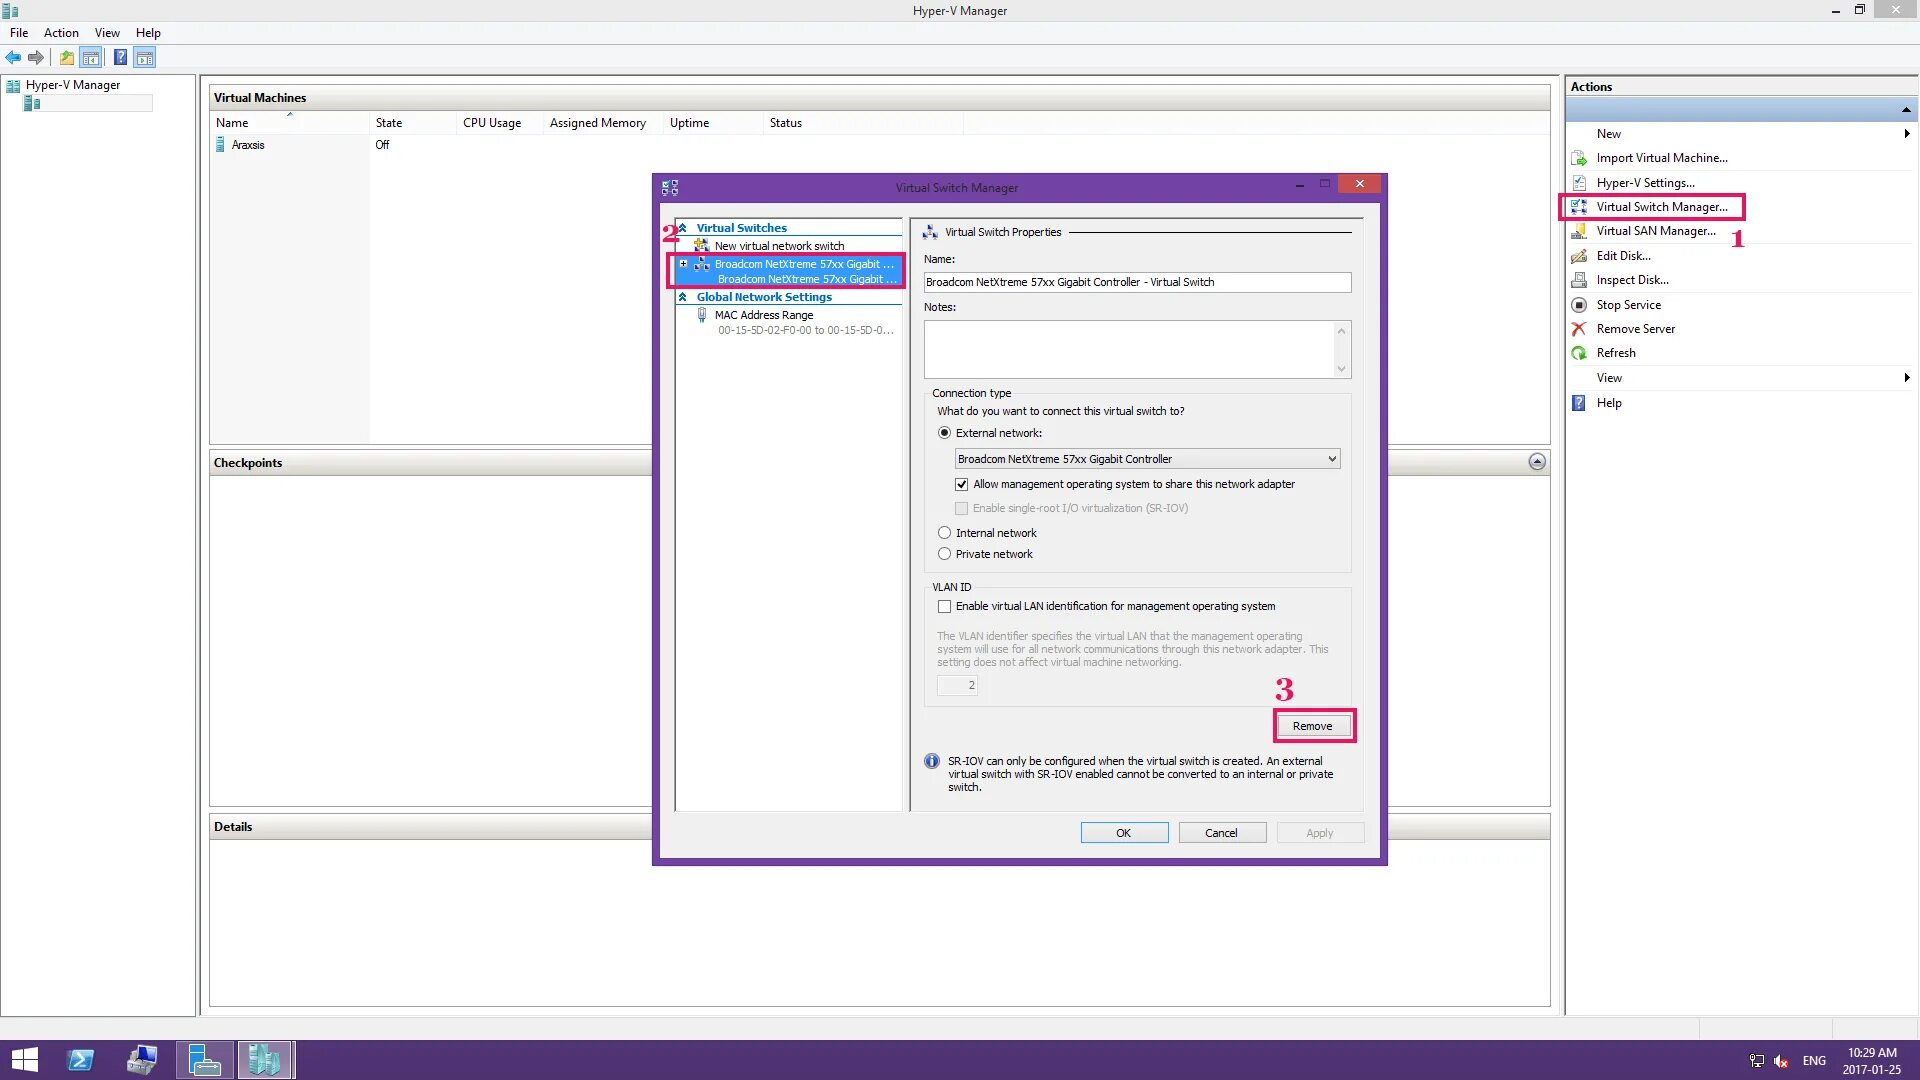Click the virtual switch Name text field
1920x1080 pixels.
click(1137, 283)
